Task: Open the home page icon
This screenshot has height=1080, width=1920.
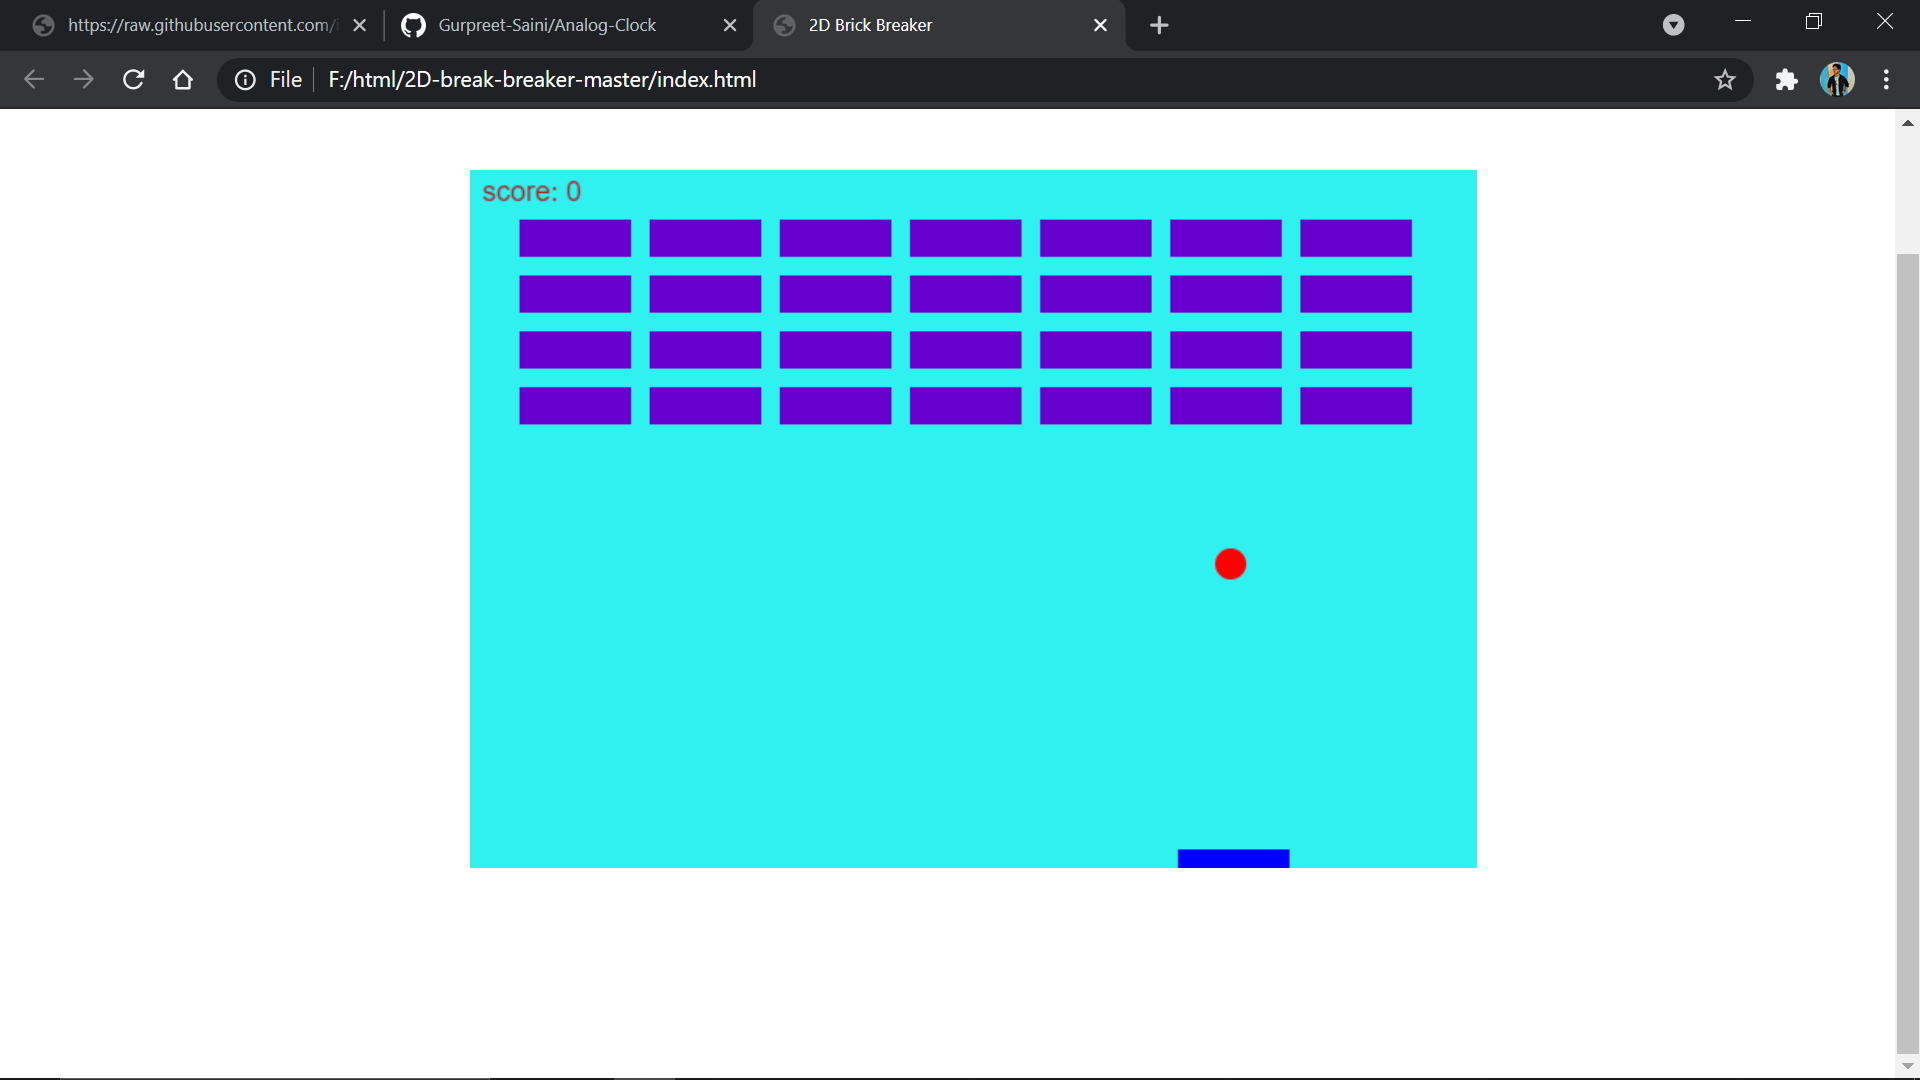Action: [182, 80]
